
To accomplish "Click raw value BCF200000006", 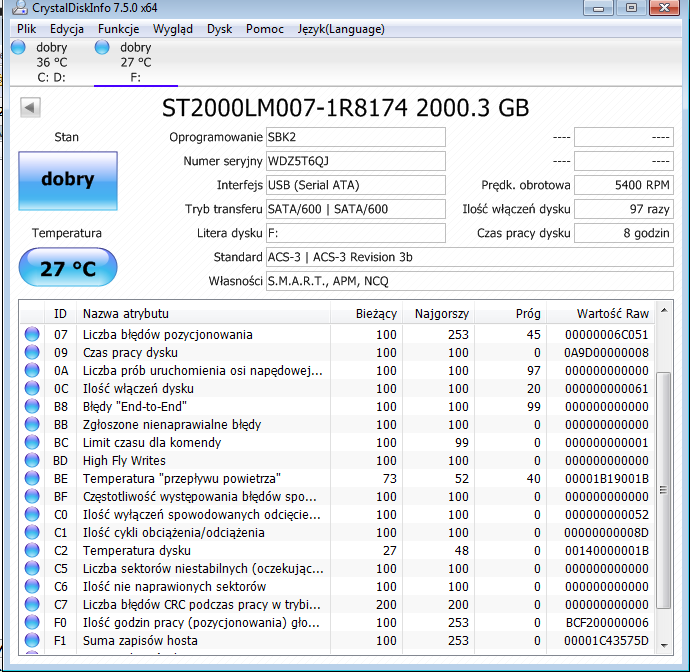I will 607,623.
